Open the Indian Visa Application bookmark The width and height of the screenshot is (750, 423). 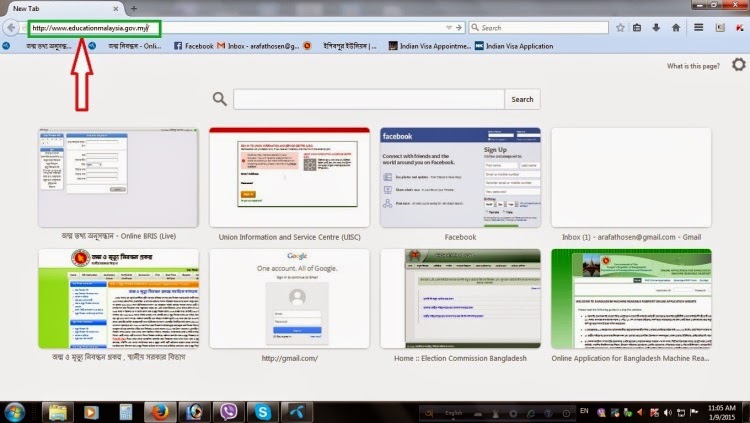[514, 46]
